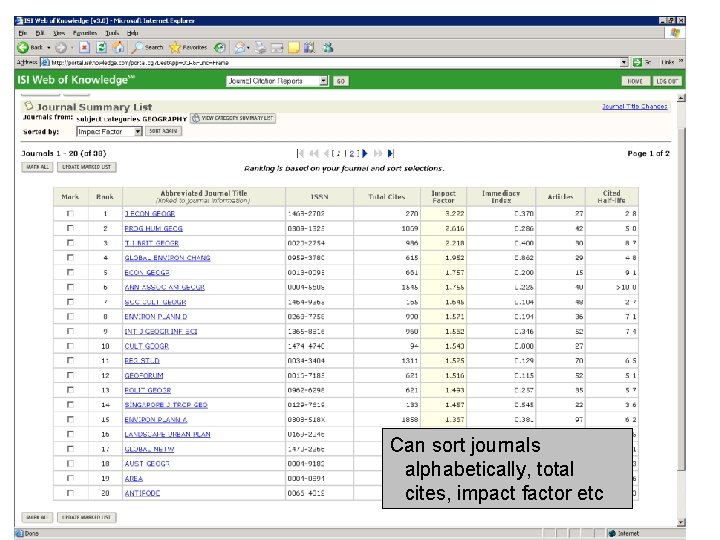The image size is (720, 540).
Task: Click the page scrollbar up arrow
Action: pos(681,97)
